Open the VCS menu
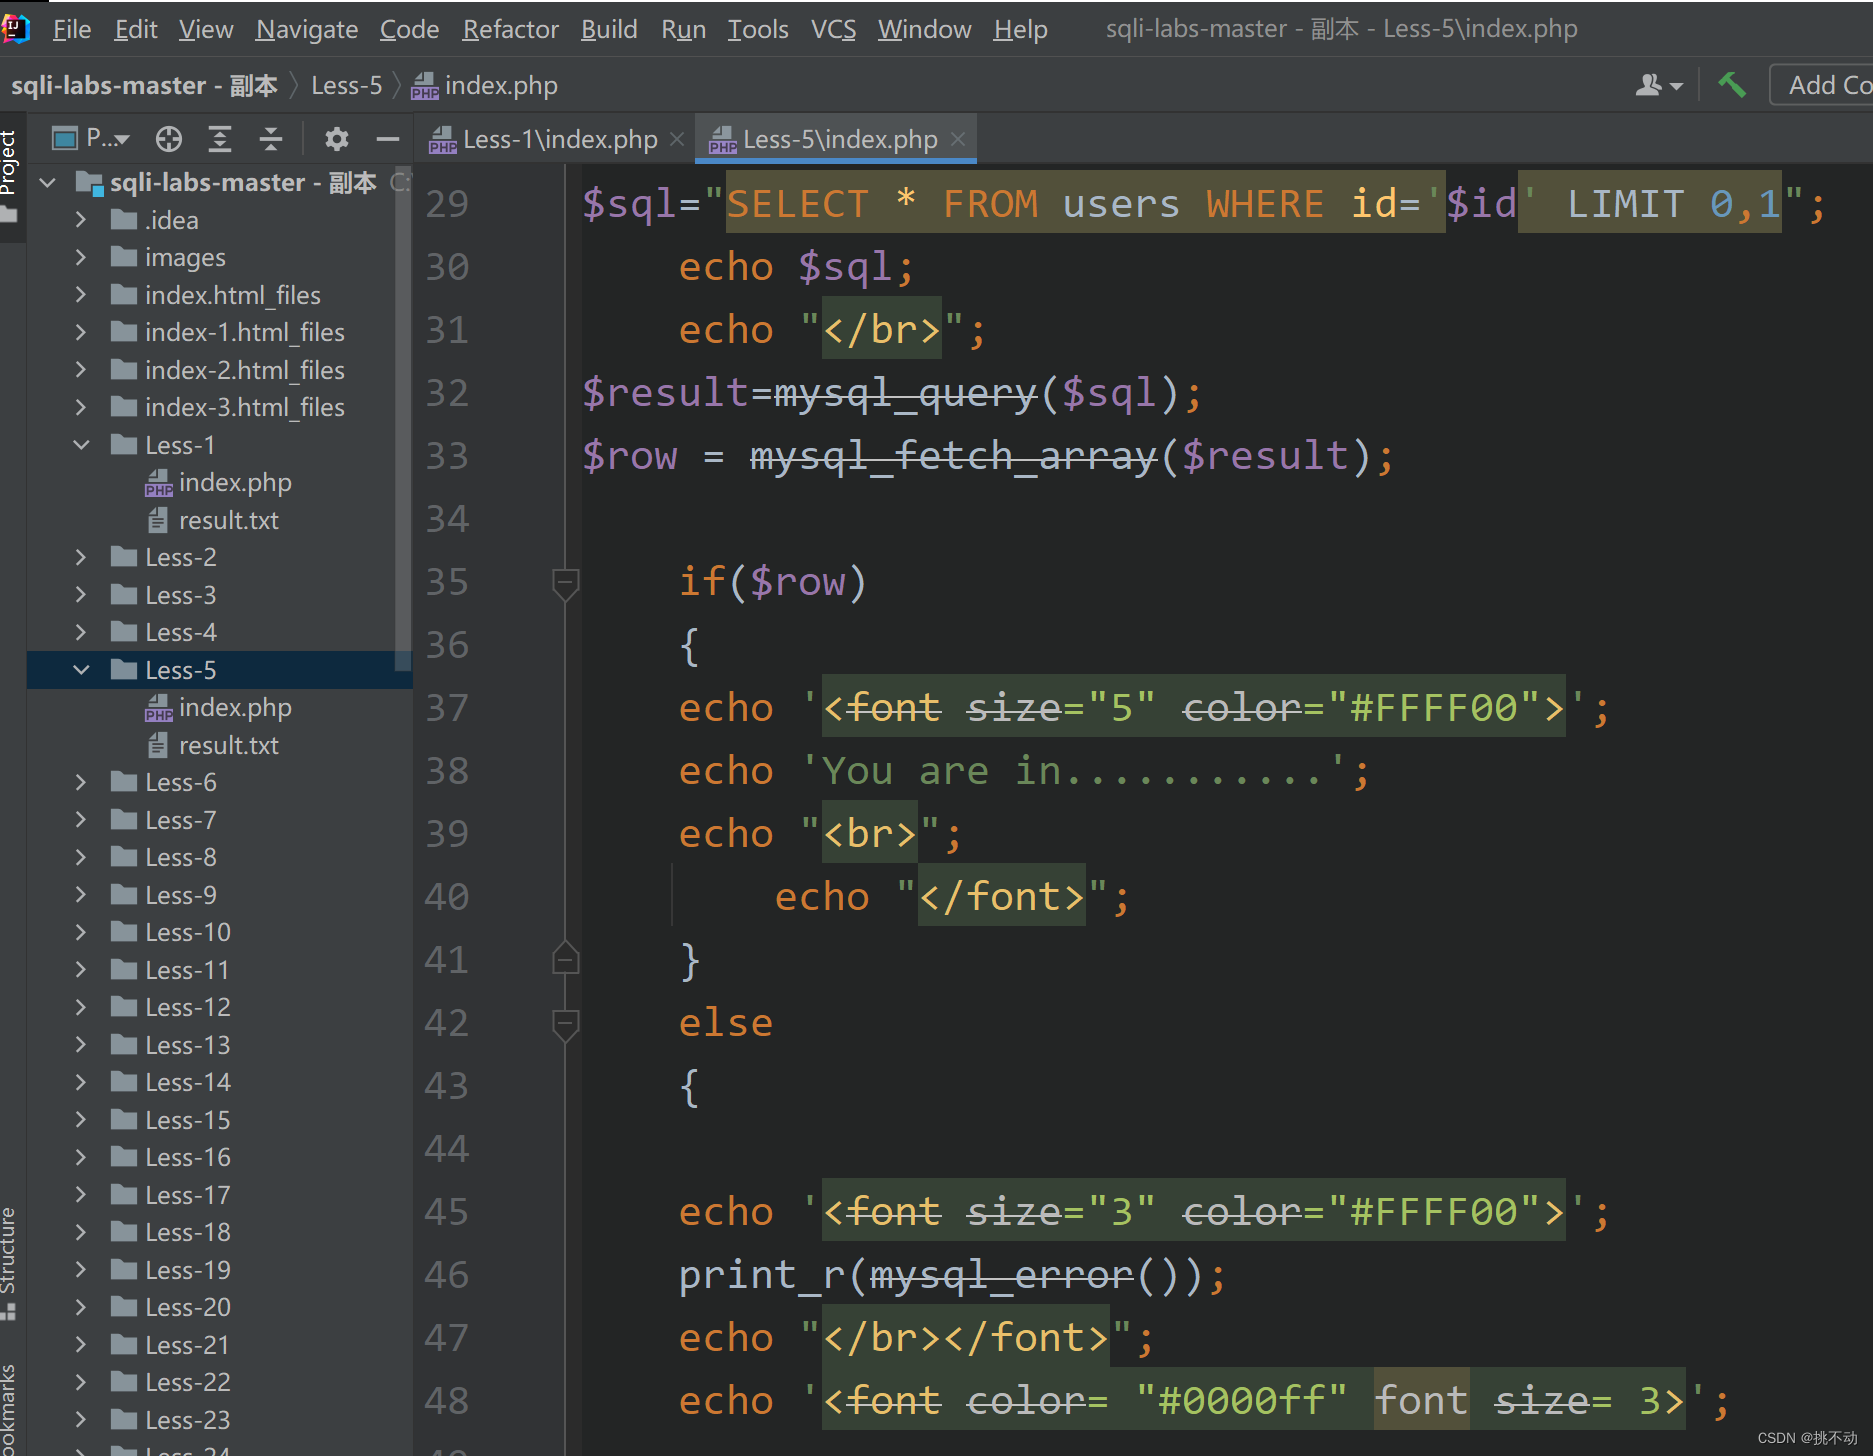Screen dimensions: 1873x1456 833,29
